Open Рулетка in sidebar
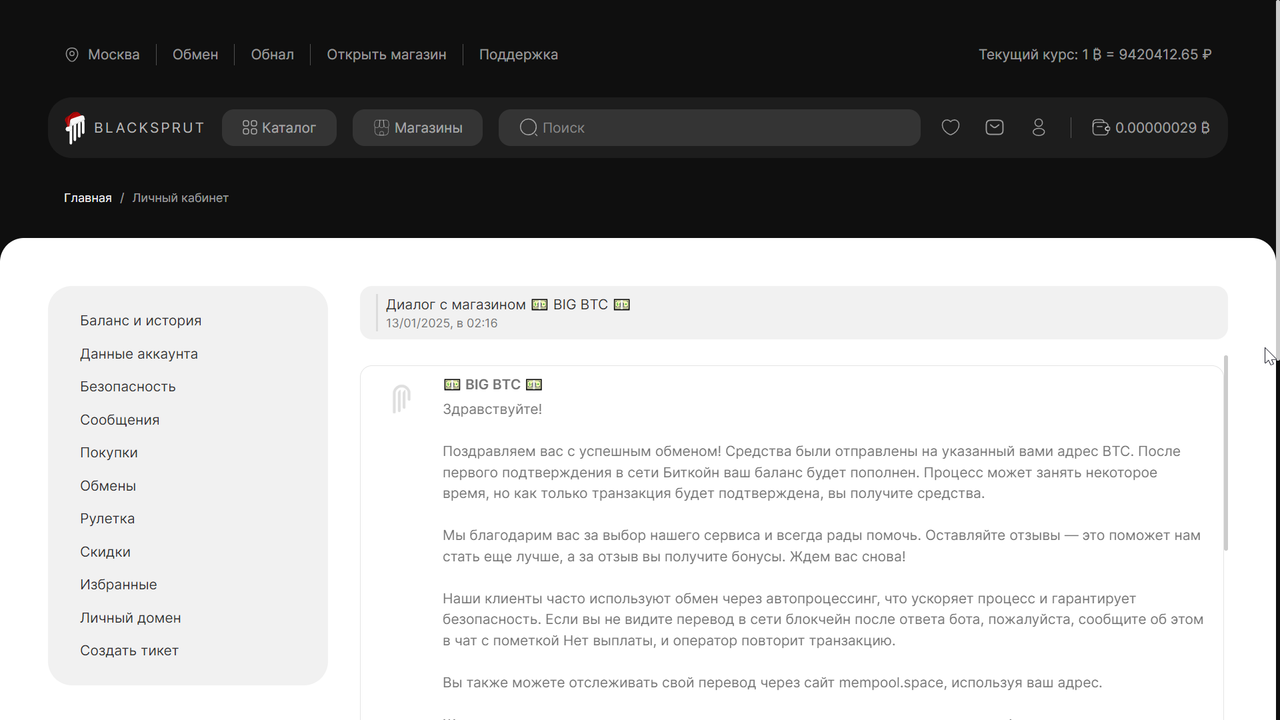The image size is (1280, 720). [107, 519]
